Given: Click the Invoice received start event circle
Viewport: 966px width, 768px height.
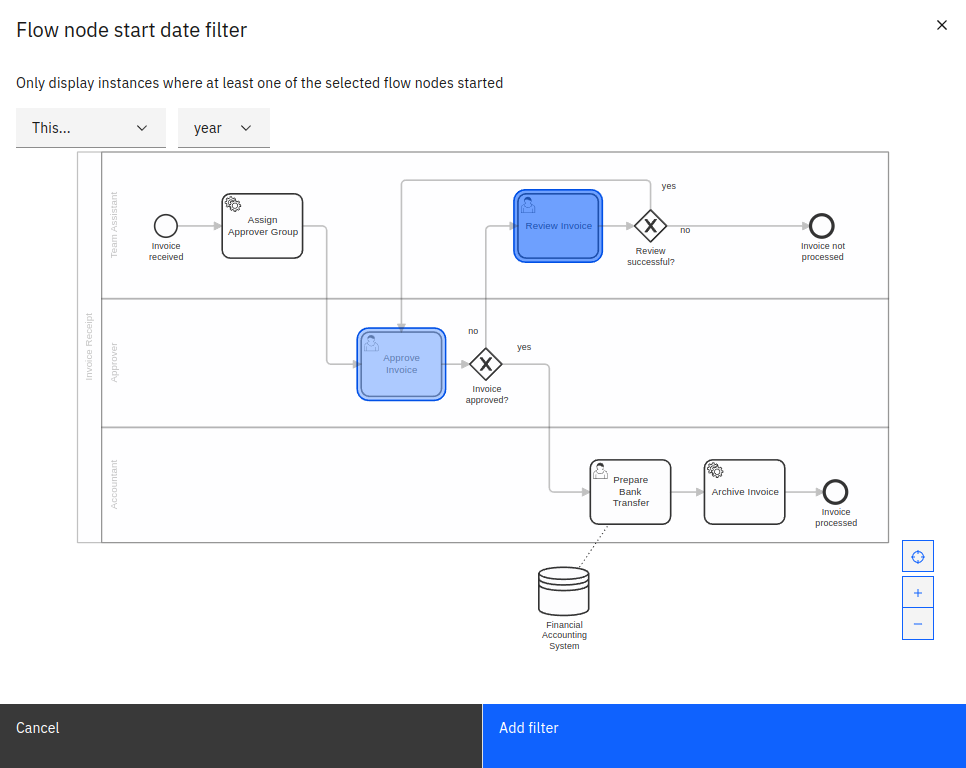Looking at the screenshot, I should [x=165, y=225].
